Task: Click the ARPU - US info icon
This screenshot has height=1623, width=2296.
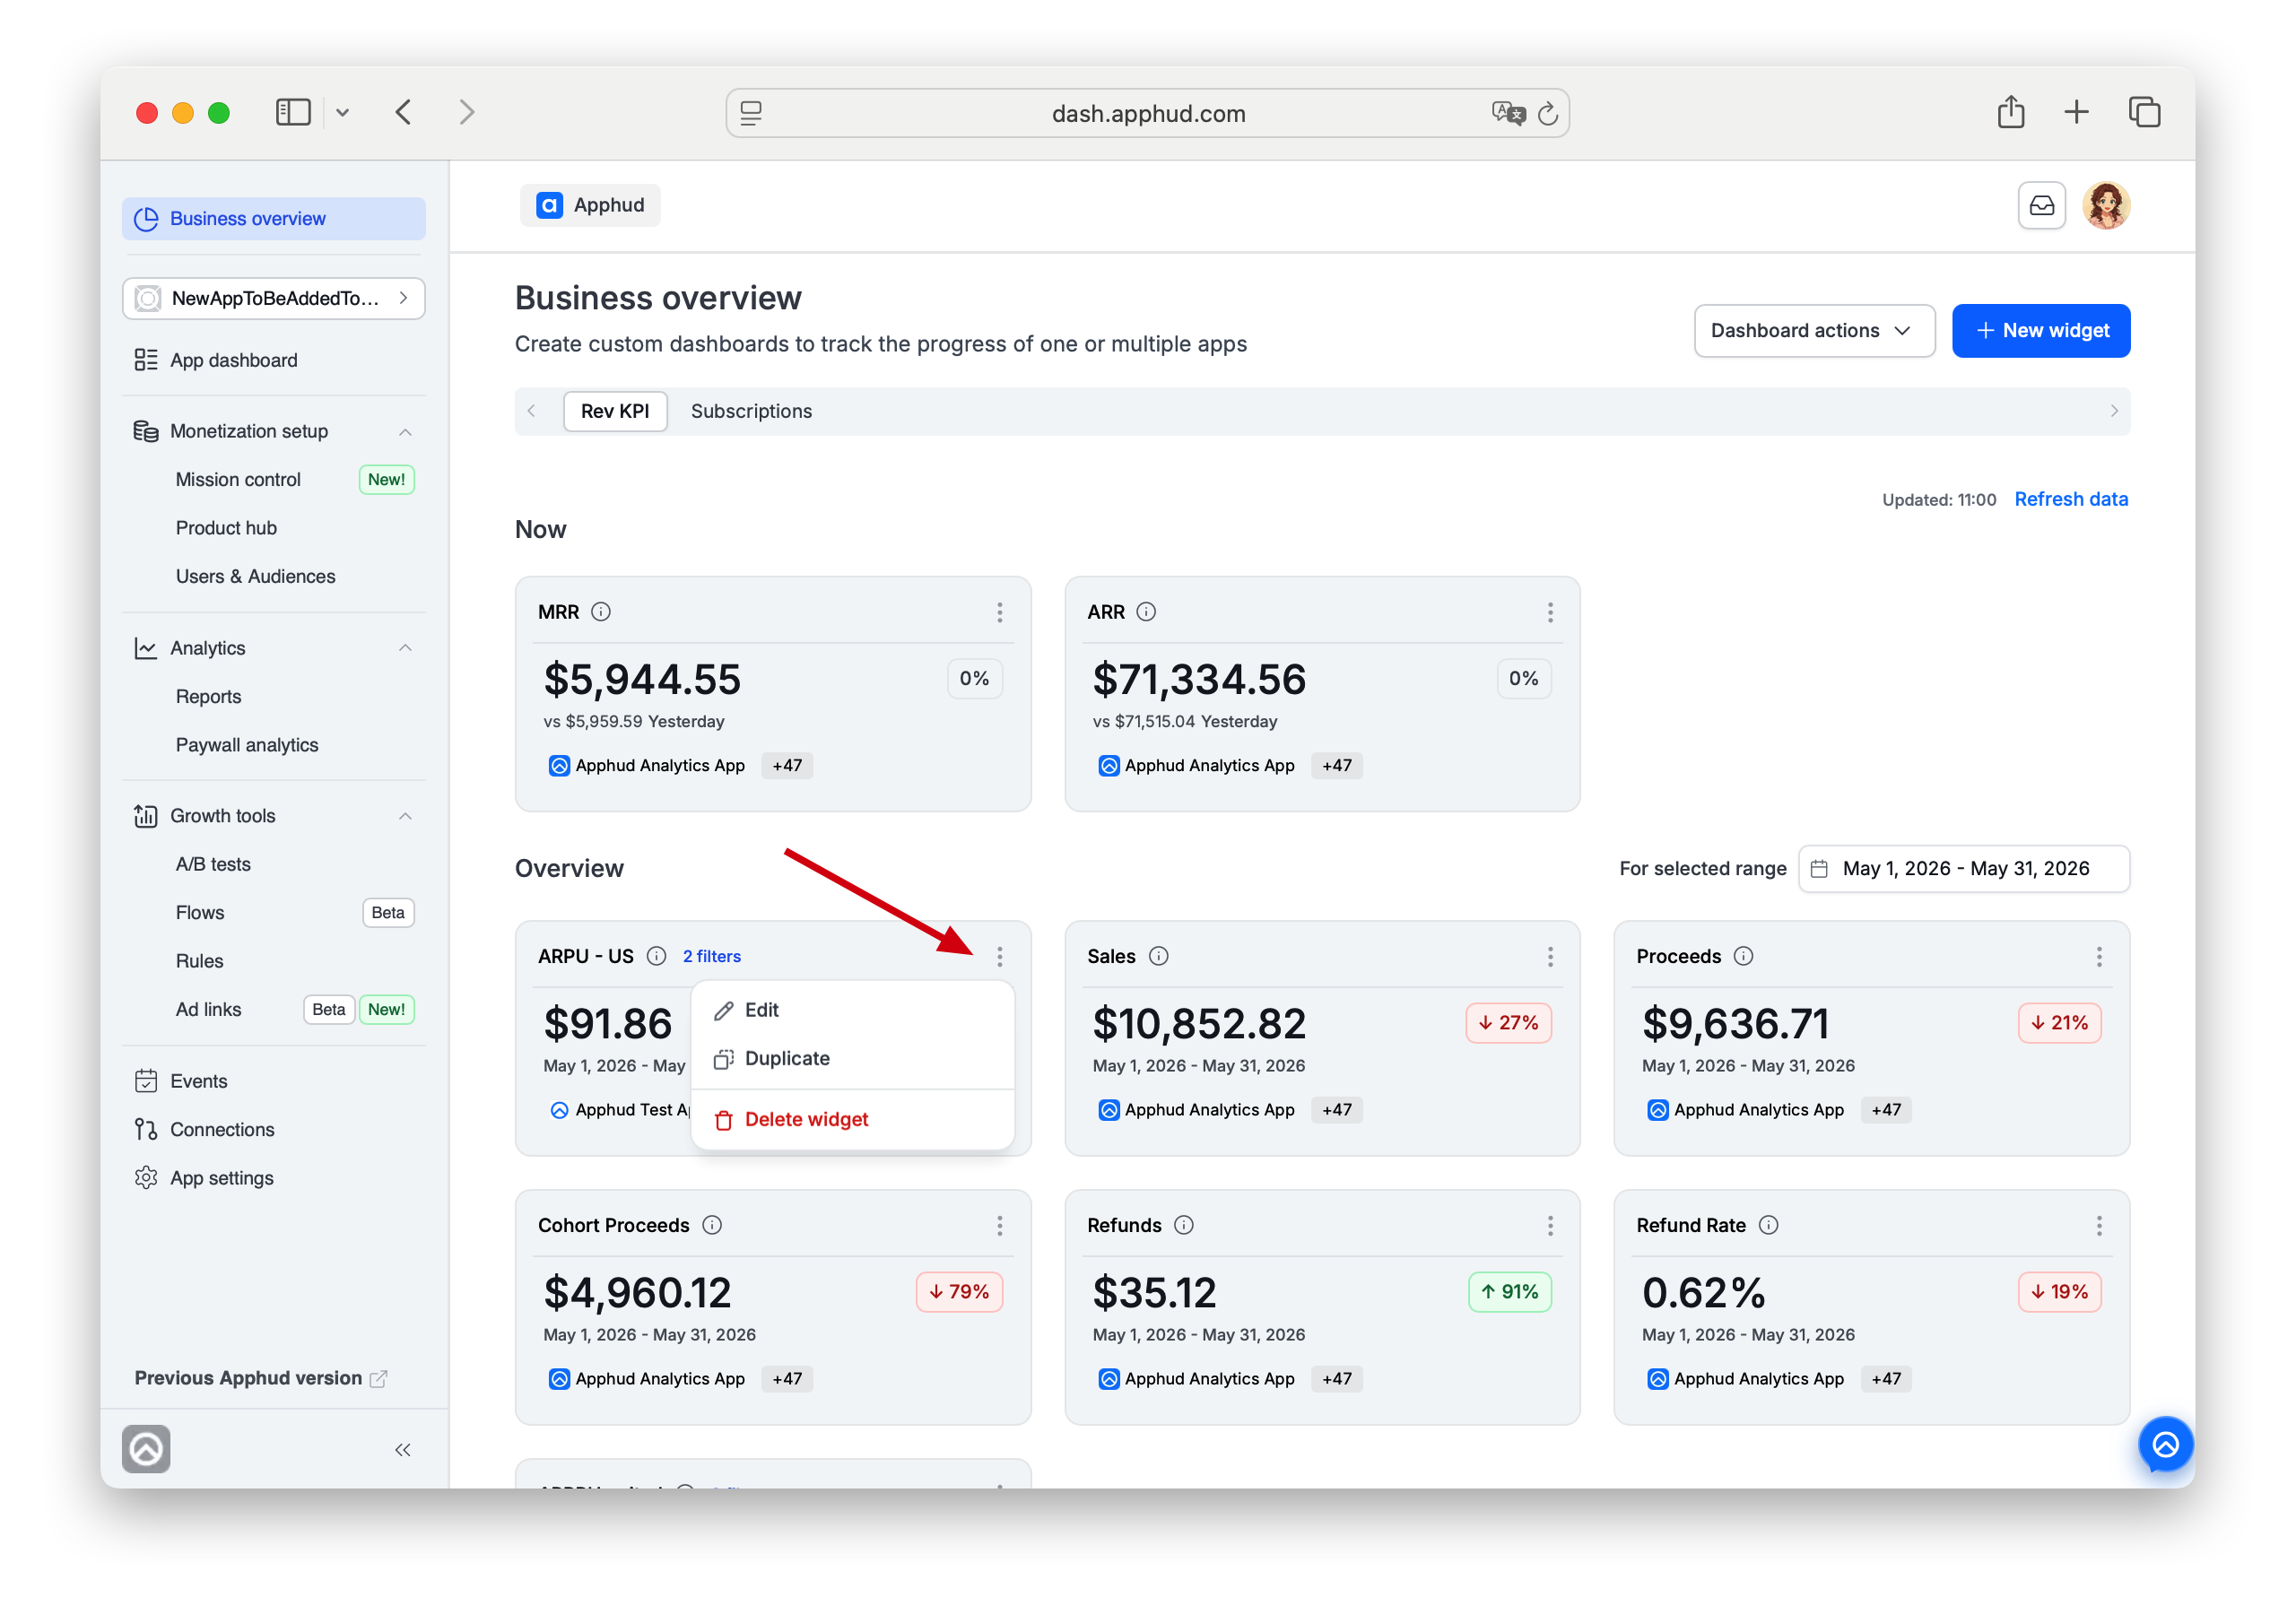Action: (656, 956)
